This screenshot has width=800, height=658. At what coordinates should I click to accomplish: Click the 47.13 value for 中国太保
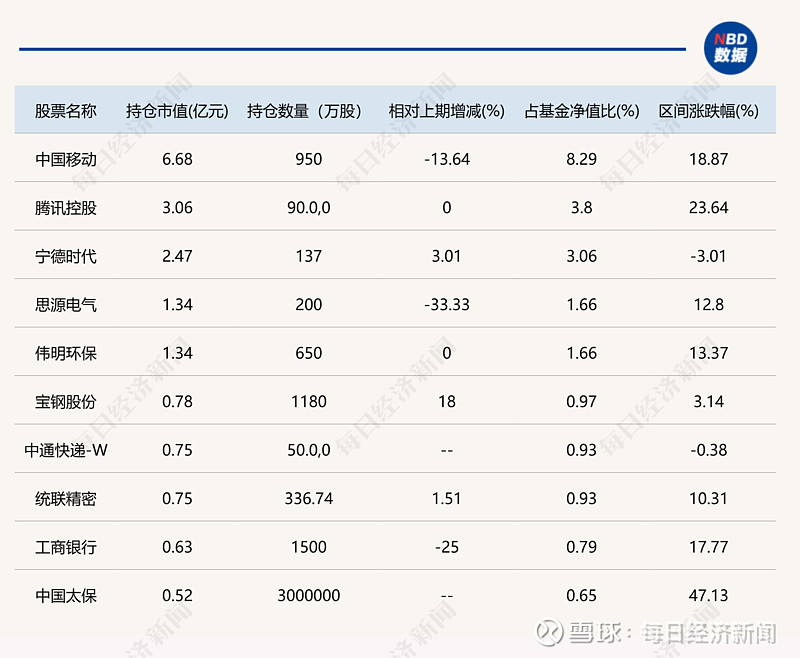click(x=709, y=595)
